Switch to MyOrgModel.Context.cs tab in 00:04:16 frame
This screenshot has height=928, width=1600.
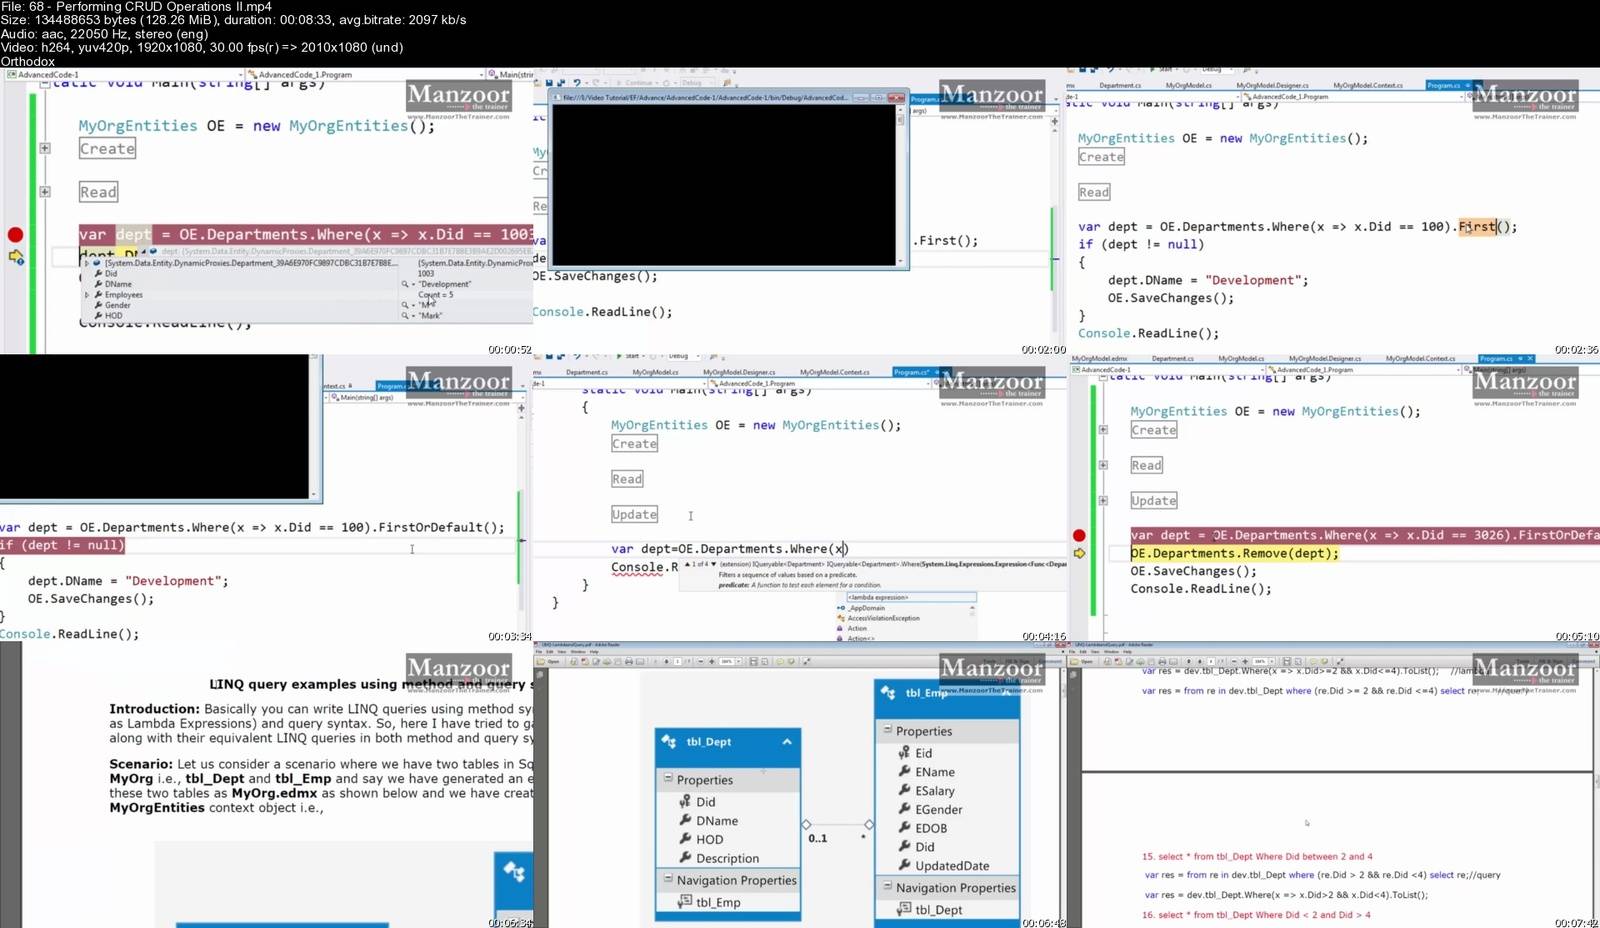click(x=834, y=372)
